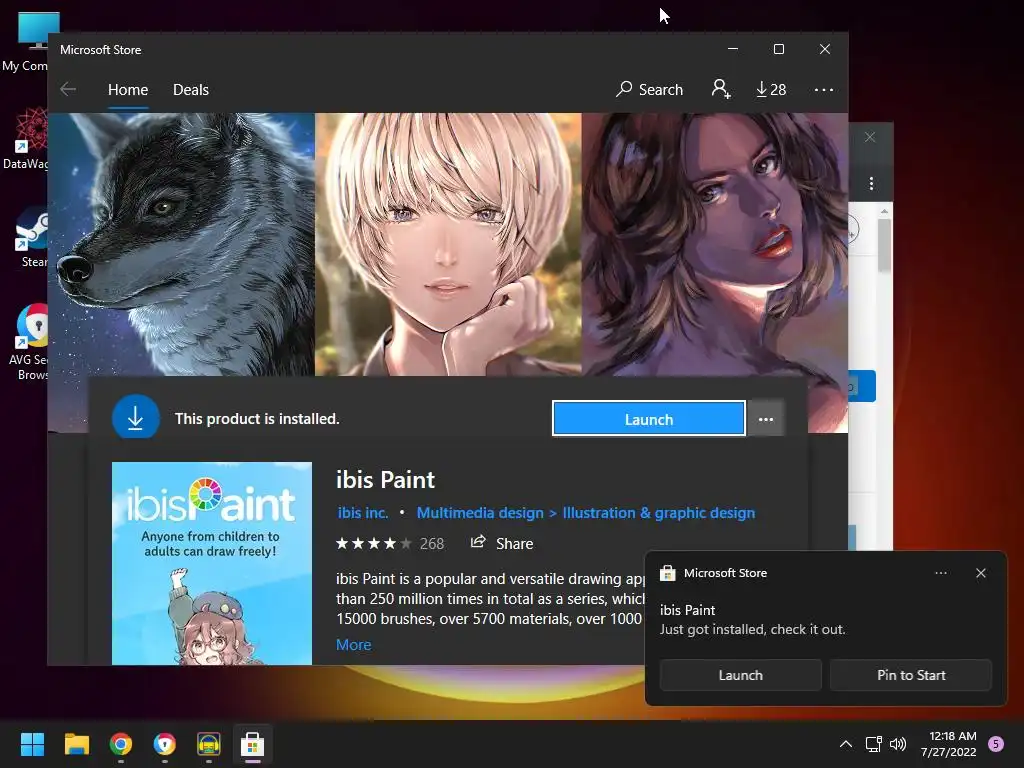The width and height of the screenshot is (1024, 768).
Task: Open notification center badge with 5
Action: click(996, 744)
